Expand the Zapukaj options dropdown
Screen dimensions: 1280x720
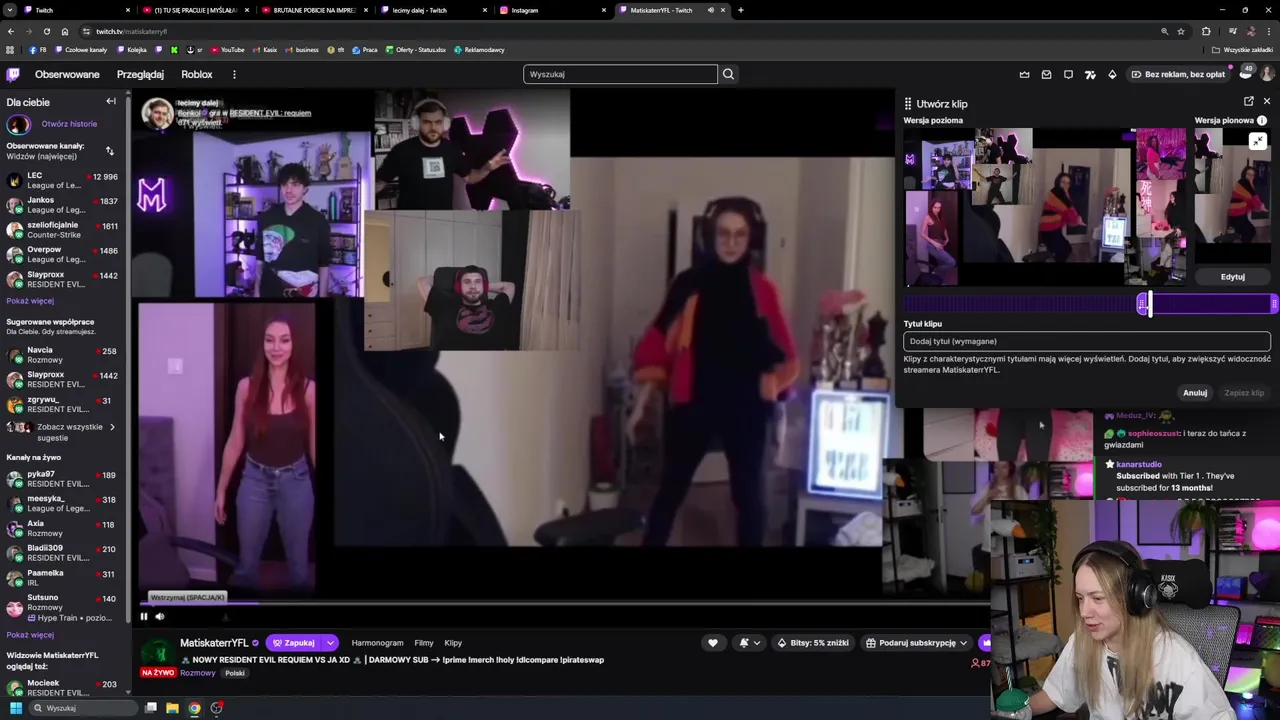point(330,643)
